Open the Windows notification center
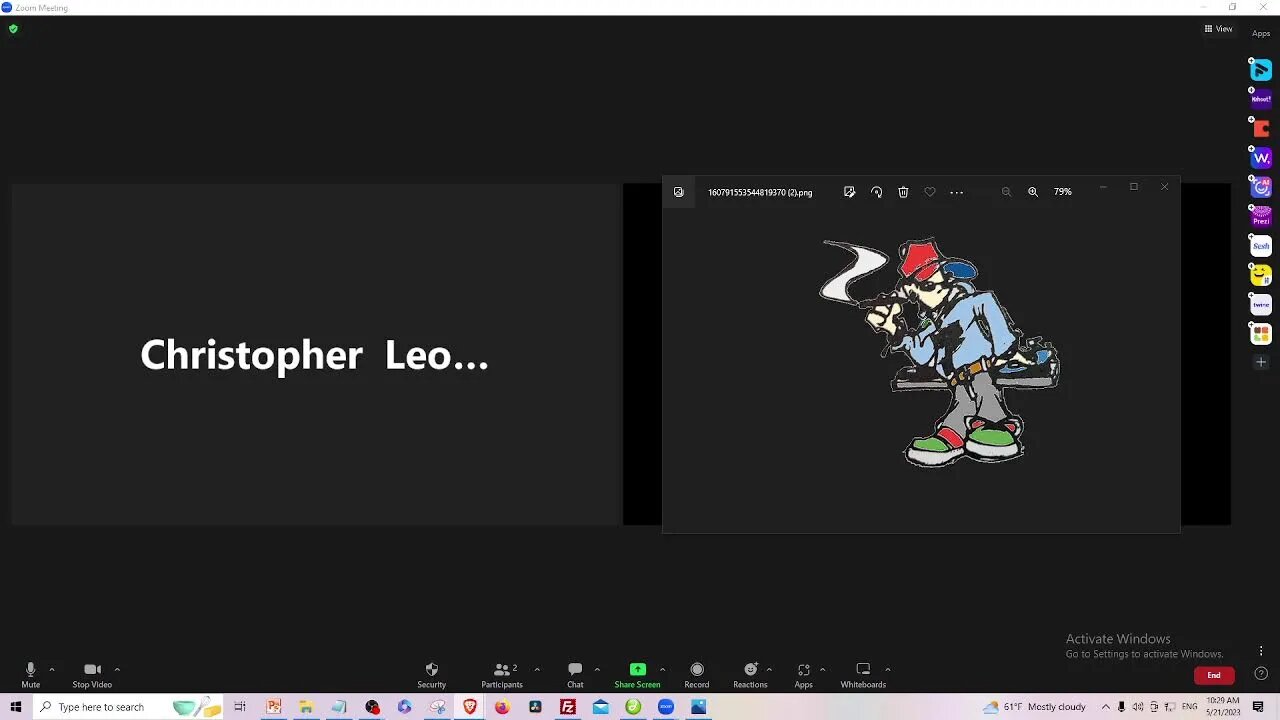Screen dimensions: 1280x720 (1259, 707)
